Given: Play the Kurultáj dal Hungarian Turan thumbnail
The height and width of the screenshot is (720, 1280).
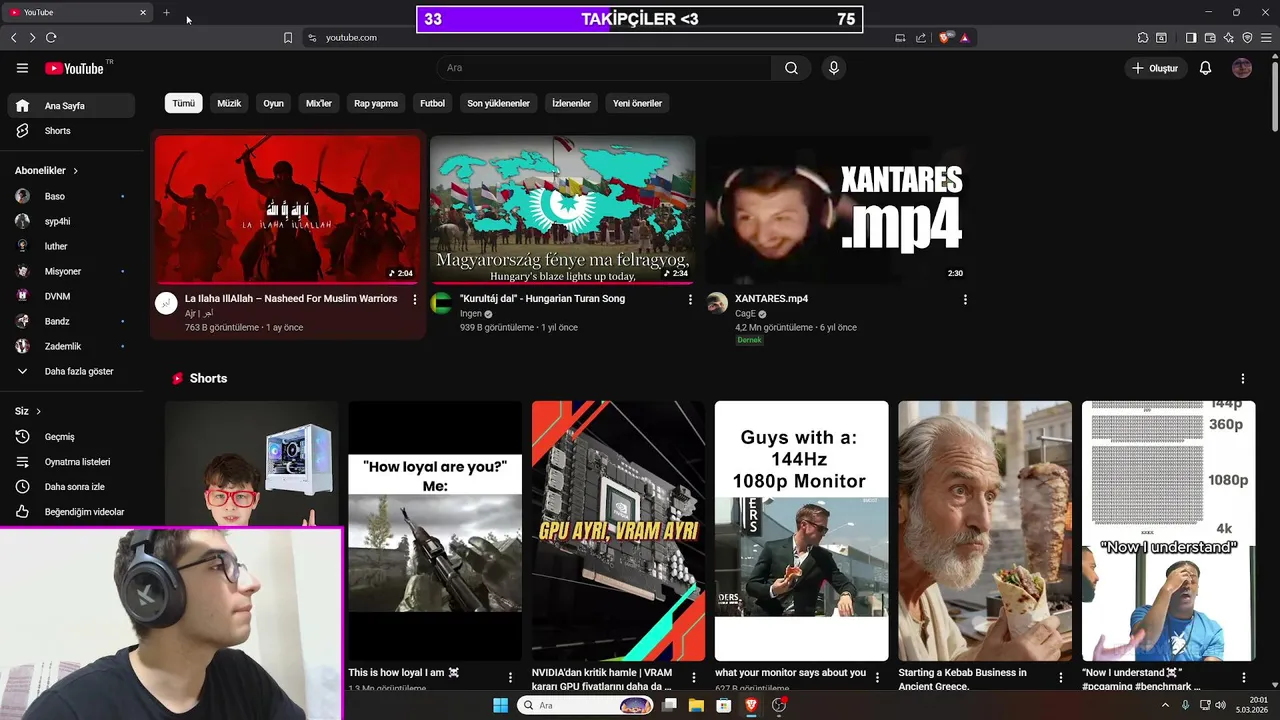Looking at the screenshot, I should 563,210.
